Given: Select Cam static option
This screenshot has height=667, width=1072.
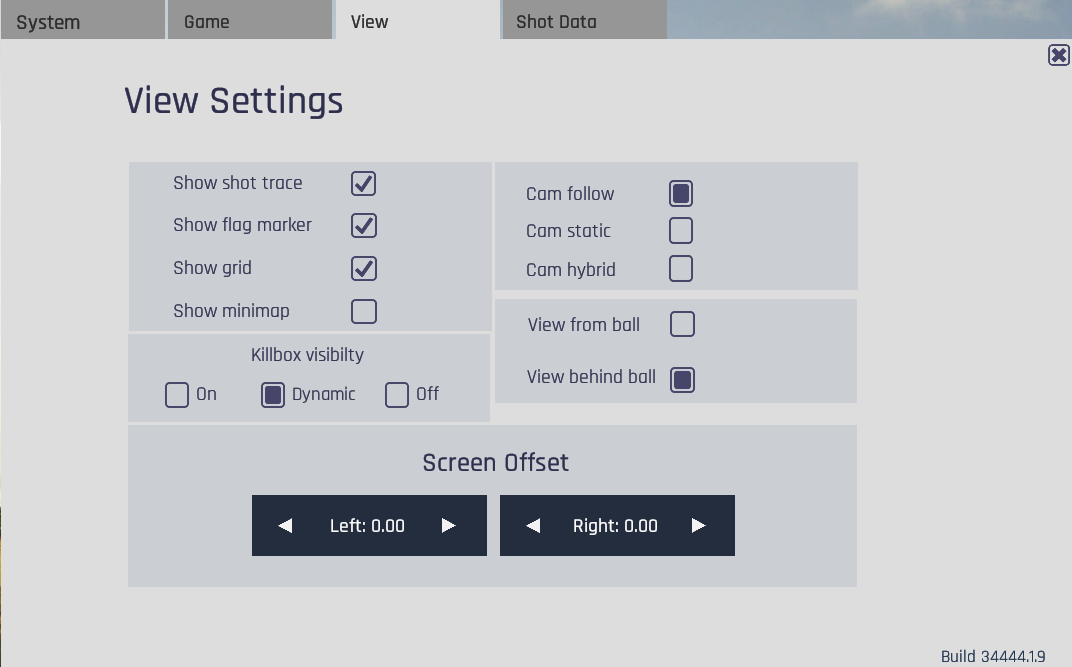Looking at the screenshot, I should coord(681,230).
